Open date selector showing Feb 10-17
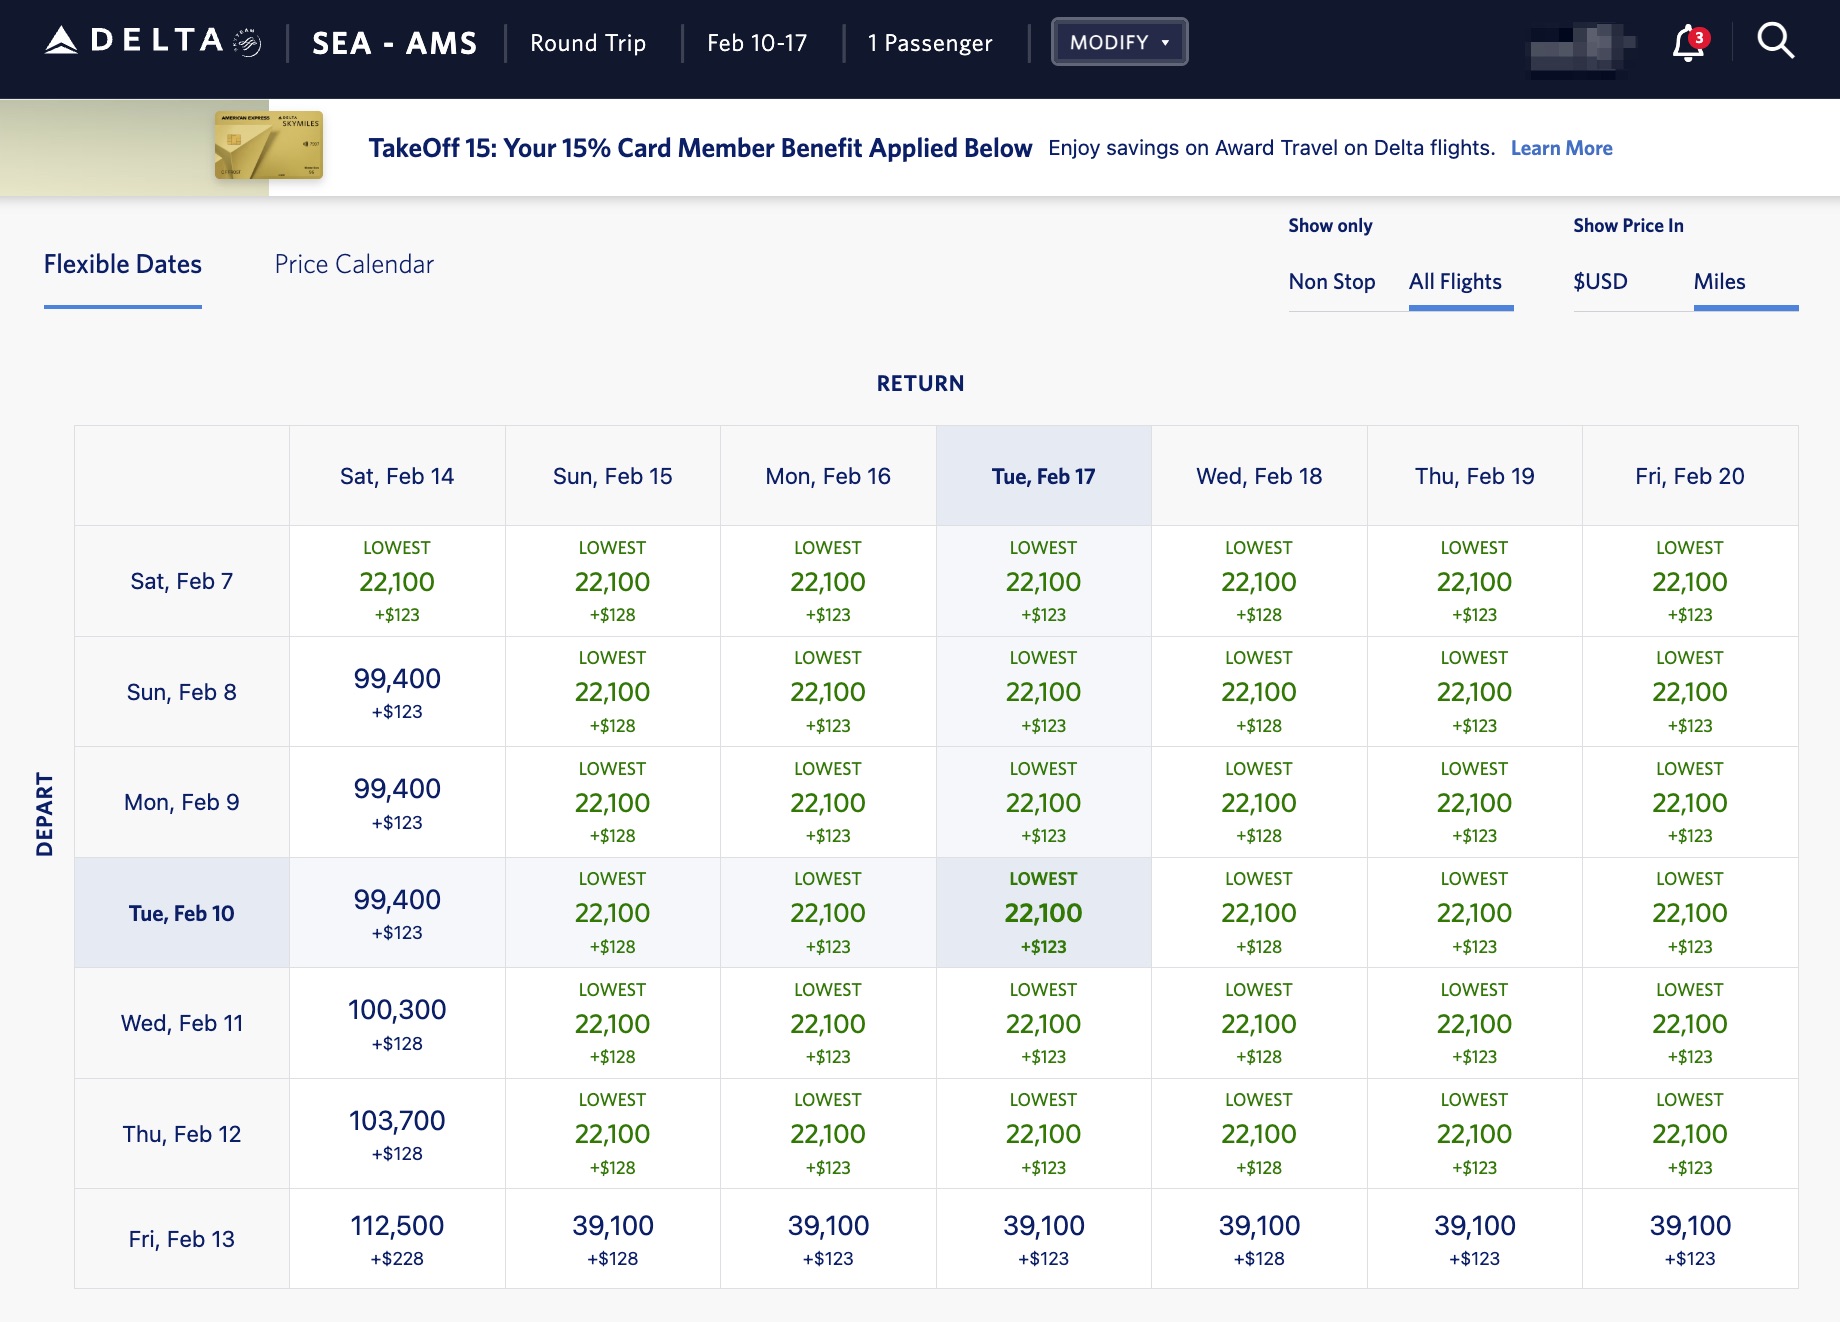 (757, 43)
